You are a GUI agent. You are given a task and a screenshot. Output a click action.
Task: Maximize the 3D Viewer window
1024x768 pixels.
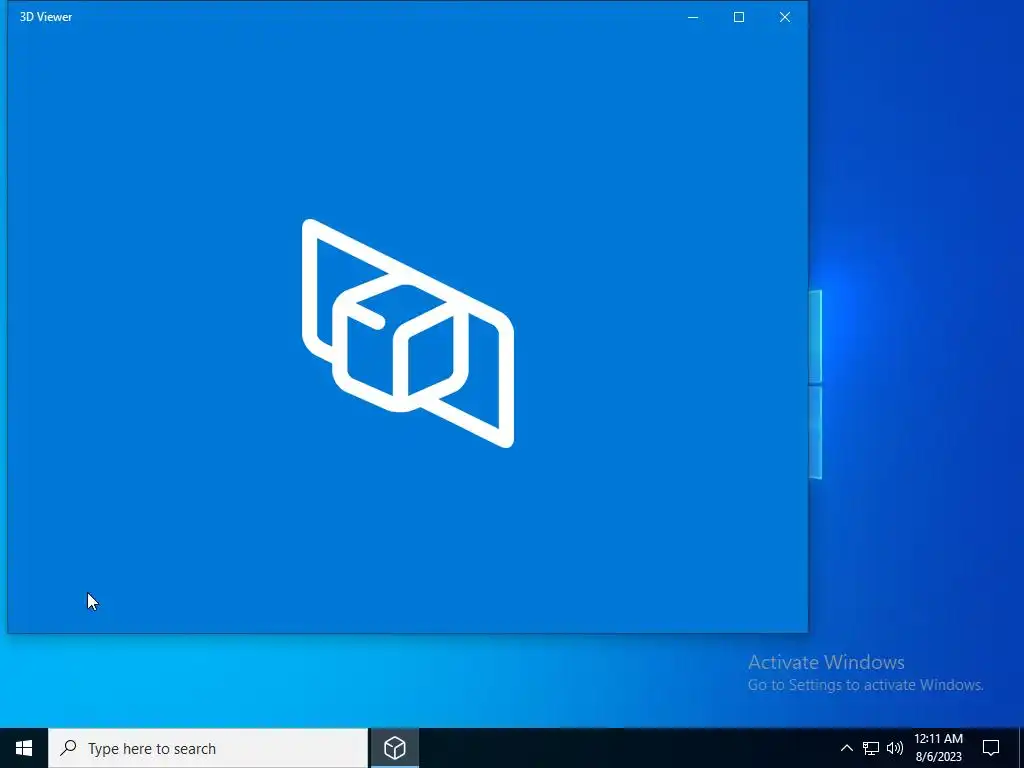click(x=739, y=17)
